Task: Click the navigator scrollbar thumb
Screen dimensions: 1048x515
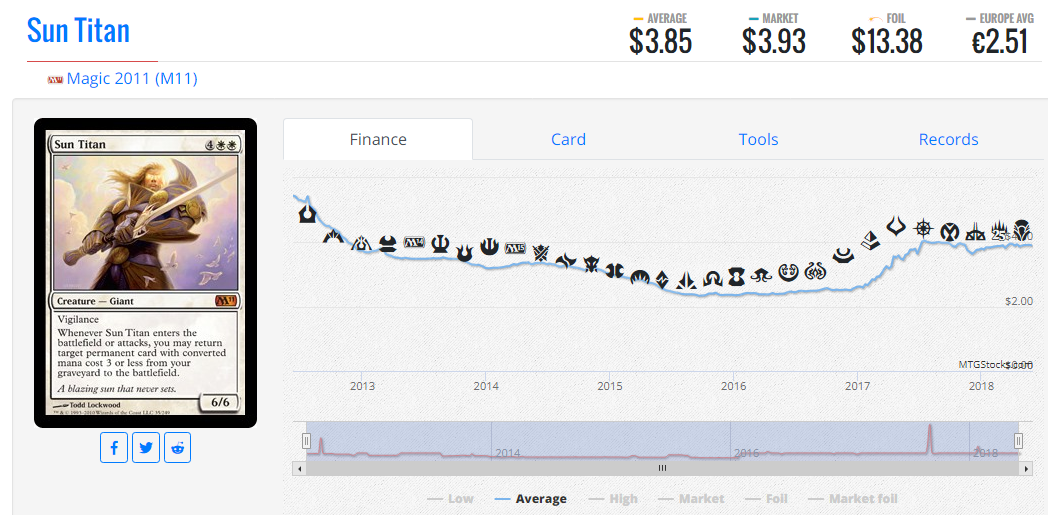Action: click(x=662, y=468)
